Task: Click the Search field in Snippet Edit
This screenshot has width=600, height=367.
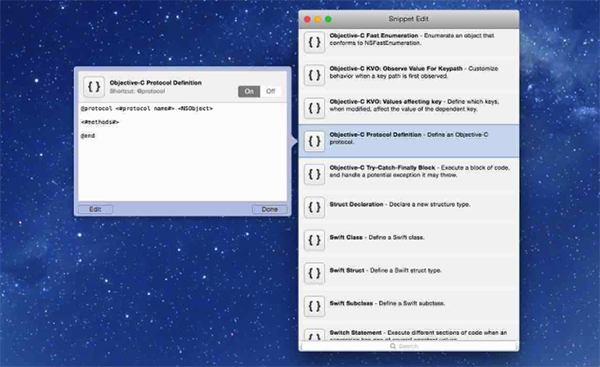Action: 408,346
